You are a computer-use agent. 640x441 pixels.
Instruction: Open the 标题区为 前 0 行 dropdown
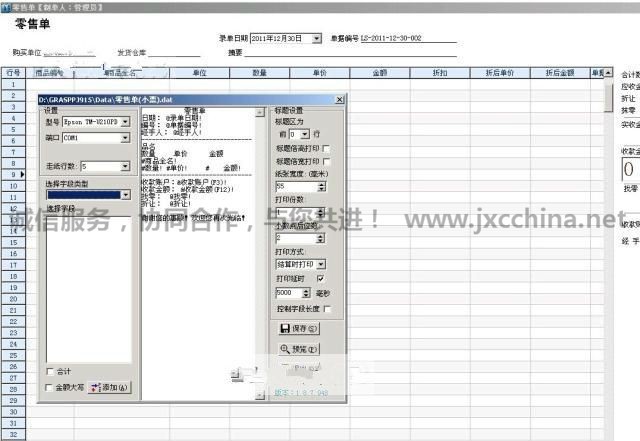tap(305, 134)
